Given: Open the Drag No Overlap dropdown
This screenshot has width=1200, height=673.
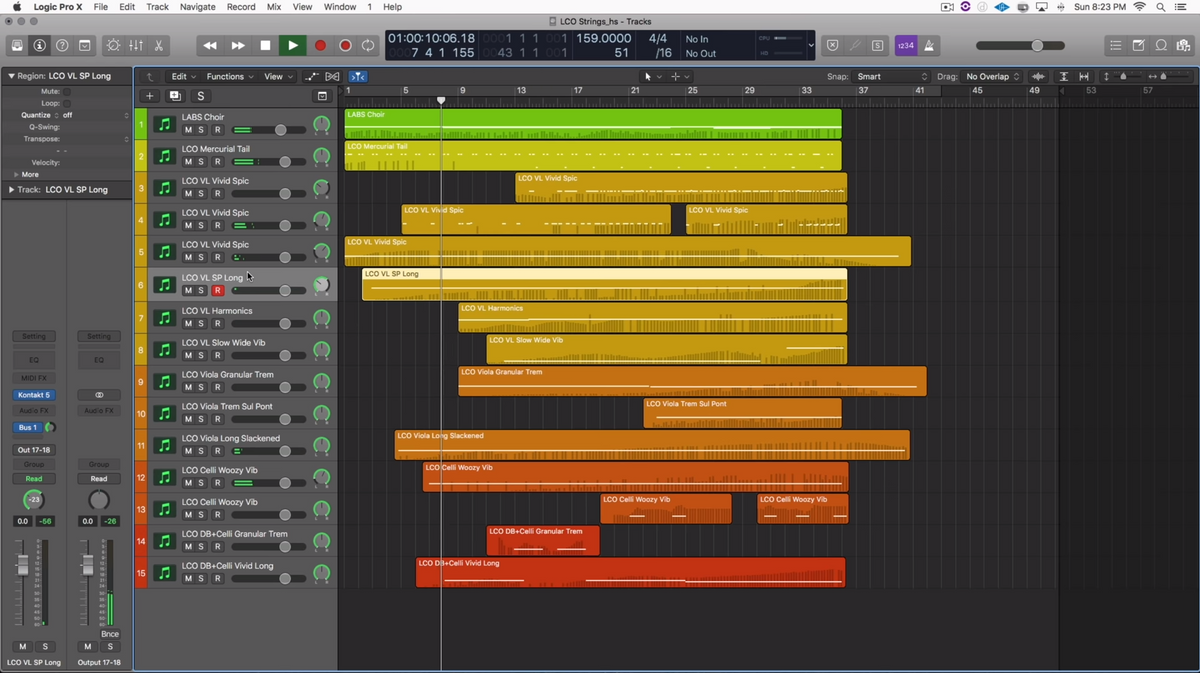Looking at the screenshot, I should [992, 77].
